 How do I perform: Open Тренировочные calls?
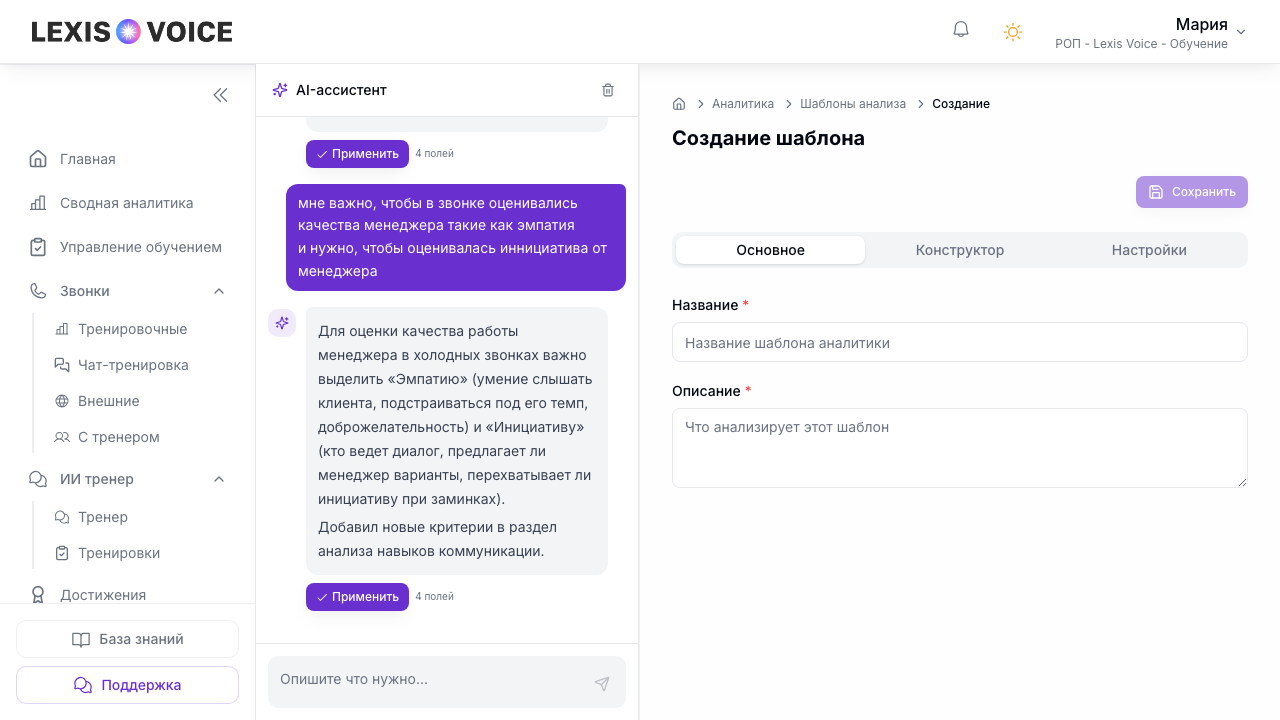[132, 329]
